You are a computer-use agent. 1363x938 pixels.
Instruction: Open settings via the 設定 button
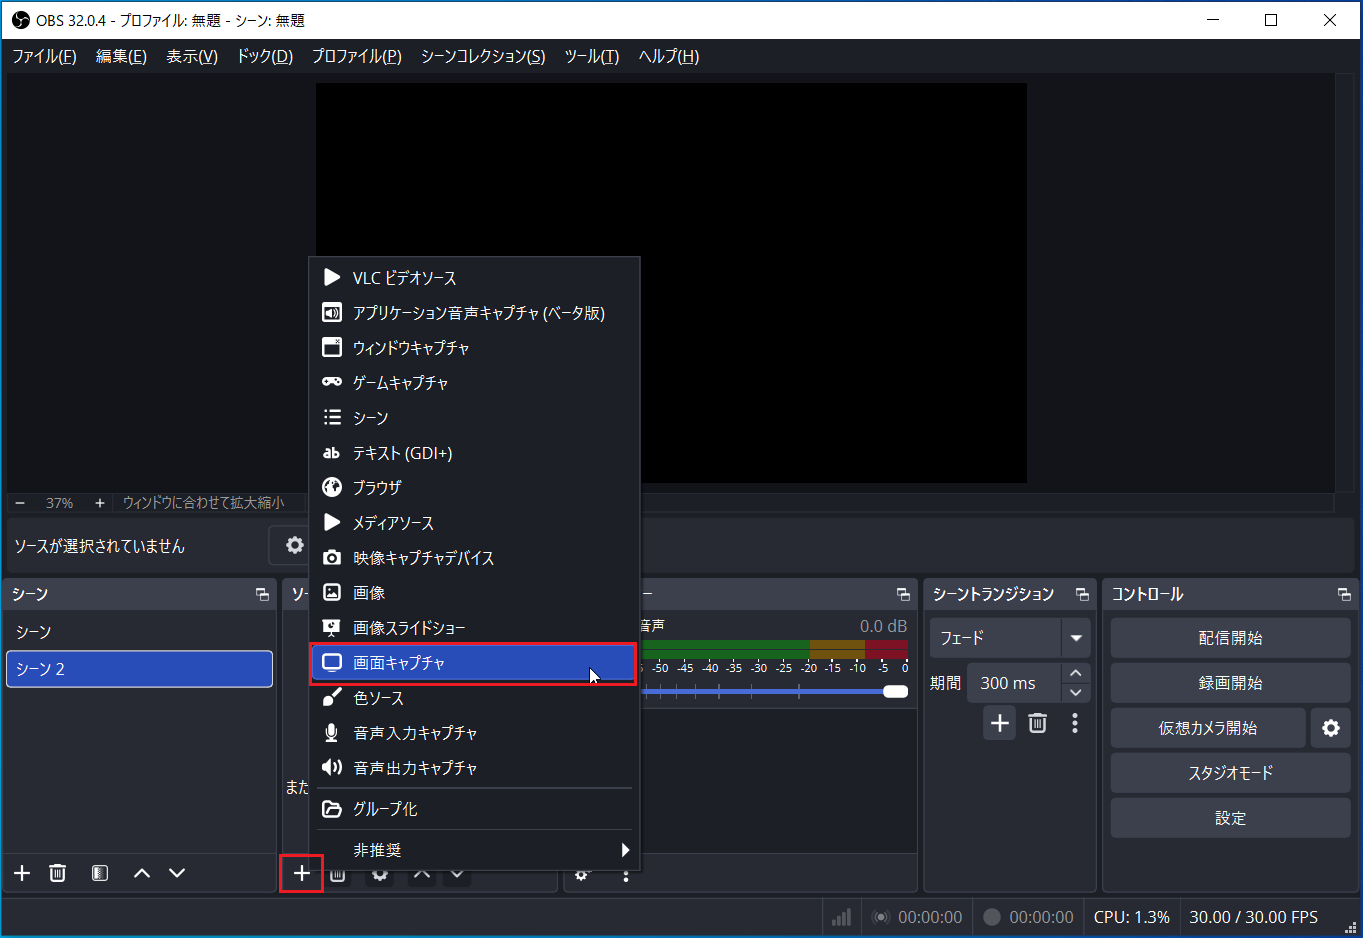pos(1230,817)
